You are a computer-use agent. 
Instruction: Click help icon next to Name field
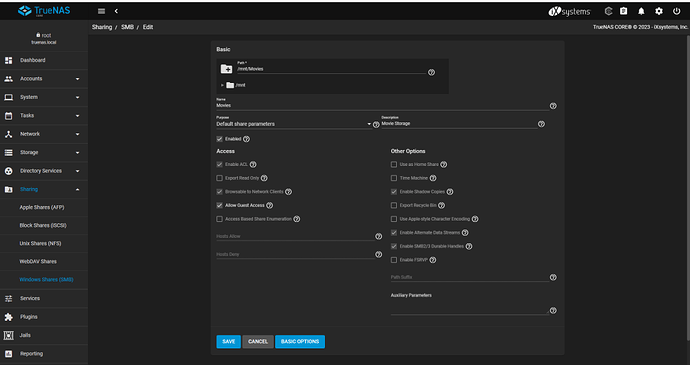pyautogui.click(x=553, y=106)
